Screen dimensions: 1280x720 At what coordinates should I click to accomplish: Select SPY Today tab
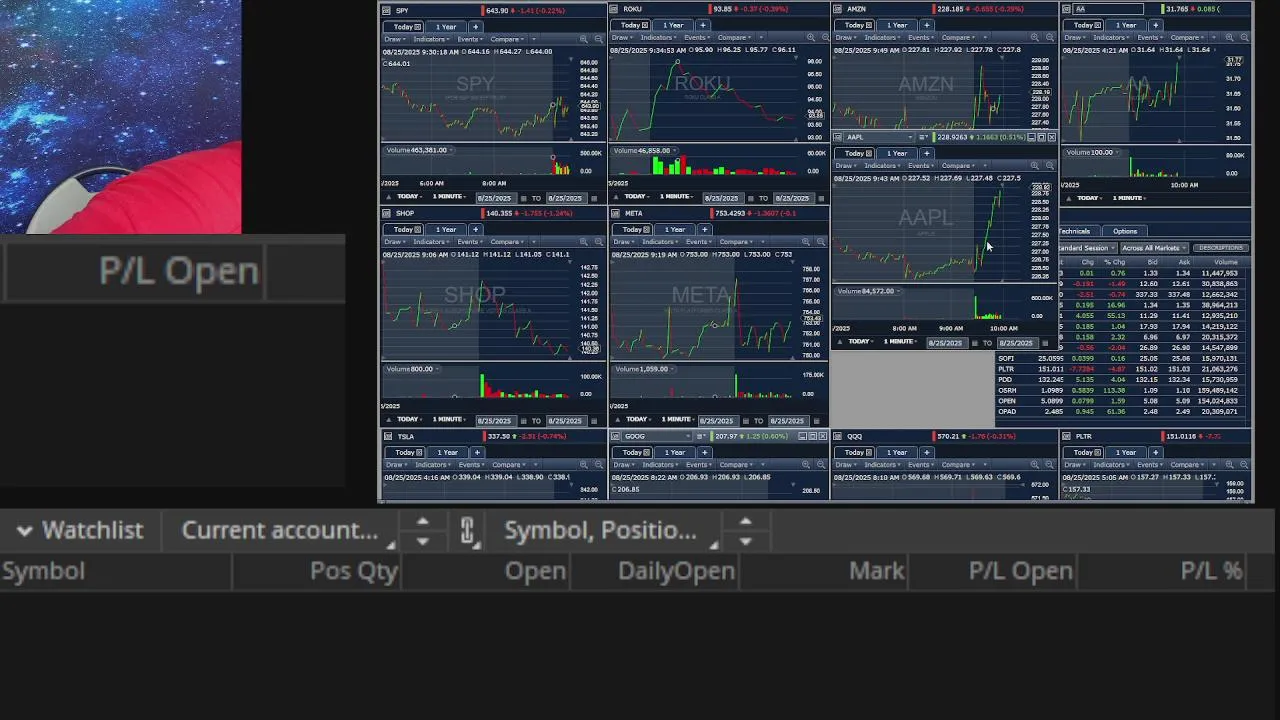(x=404, y=26)
